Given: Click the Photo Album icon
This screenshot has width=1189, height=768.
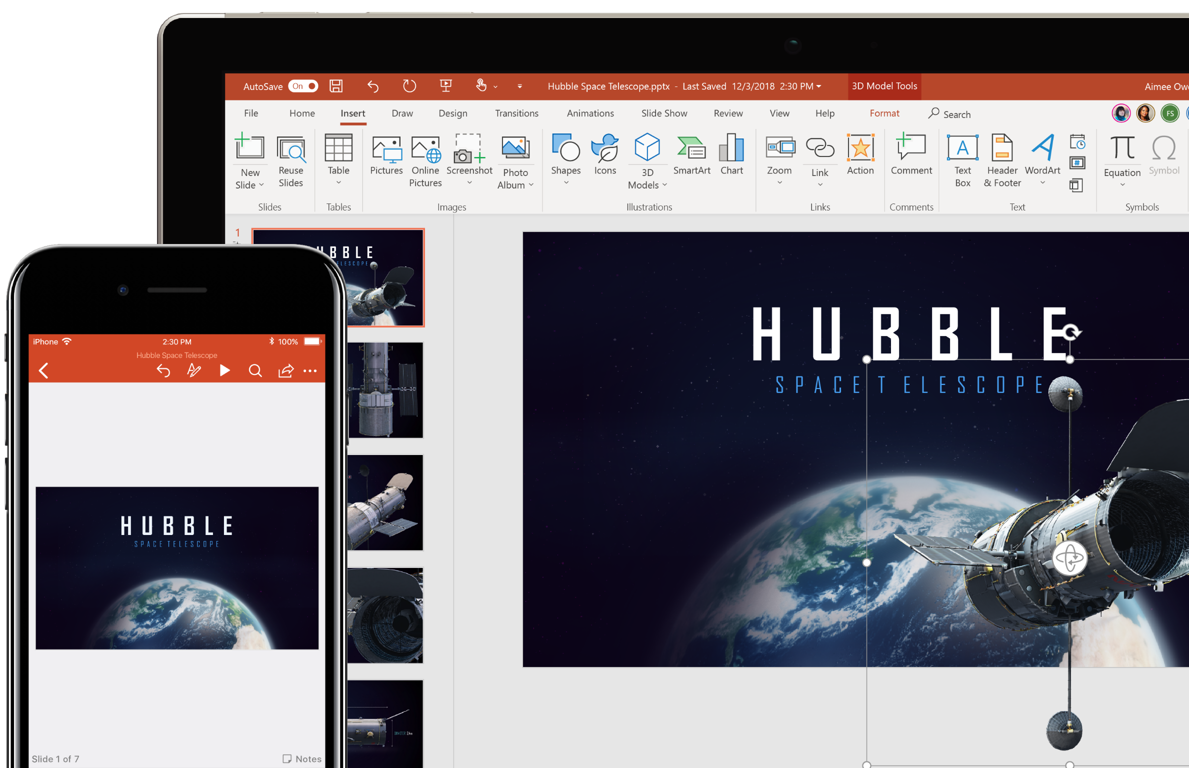Looking at the screenshot, I should [x=515, y=149].
